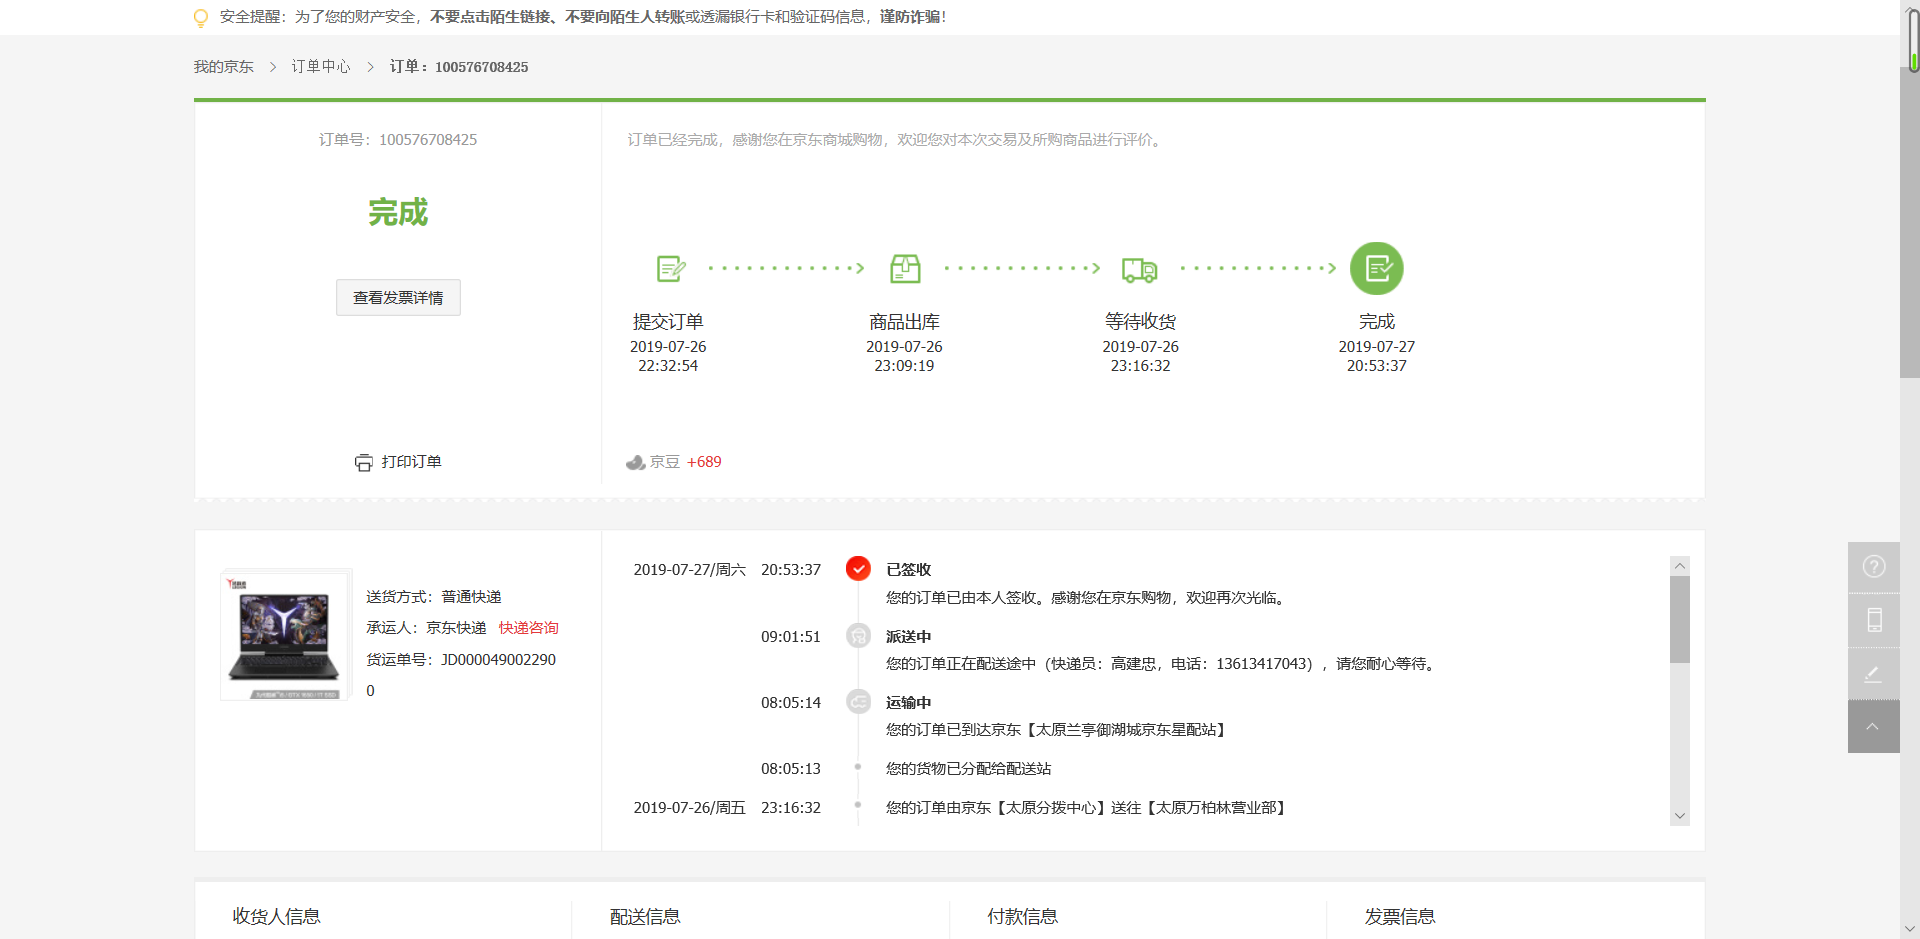The image size is (1920, 939).
Task: Click the 京豆 bean icon
Action: point(635,462)
